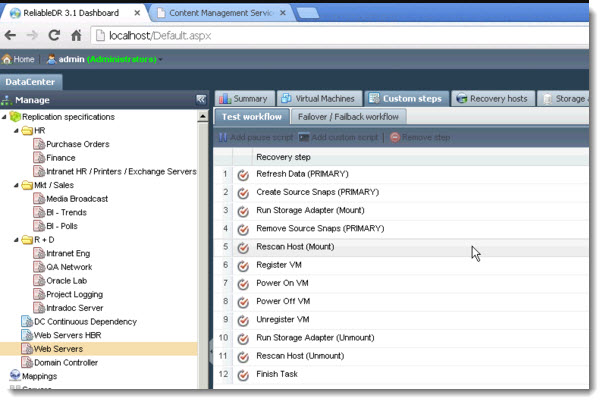Open the Custom steps tab
The height and width of the screenshot is (404, 604).
[406, 99]
